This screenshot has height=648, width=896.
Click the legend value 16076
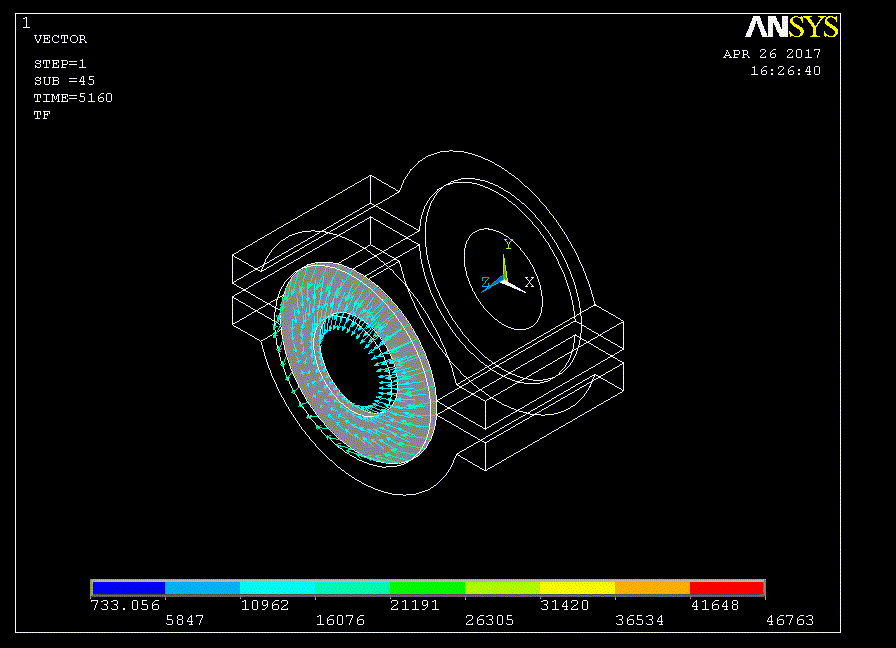(x=340, y=620)
